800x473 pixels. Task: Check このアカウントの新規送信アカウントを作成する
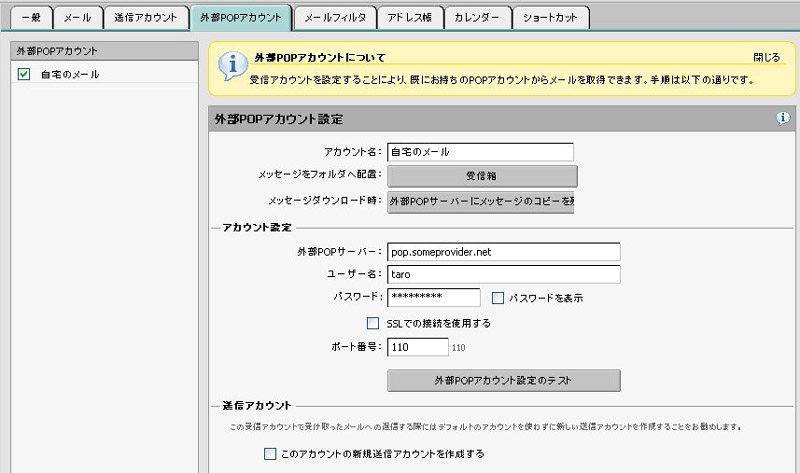click(x=269, y=454)
